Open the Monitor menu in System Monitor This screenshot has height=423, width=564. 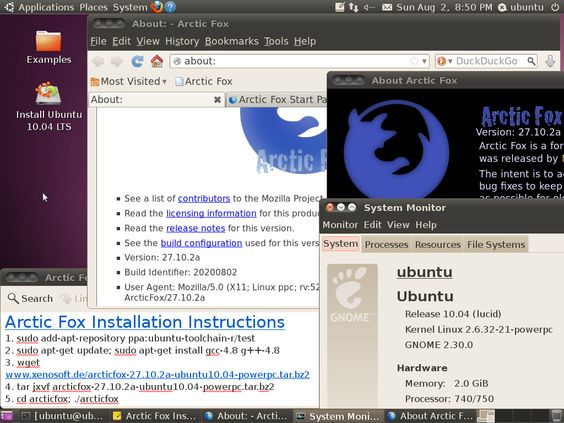(340, 225)
